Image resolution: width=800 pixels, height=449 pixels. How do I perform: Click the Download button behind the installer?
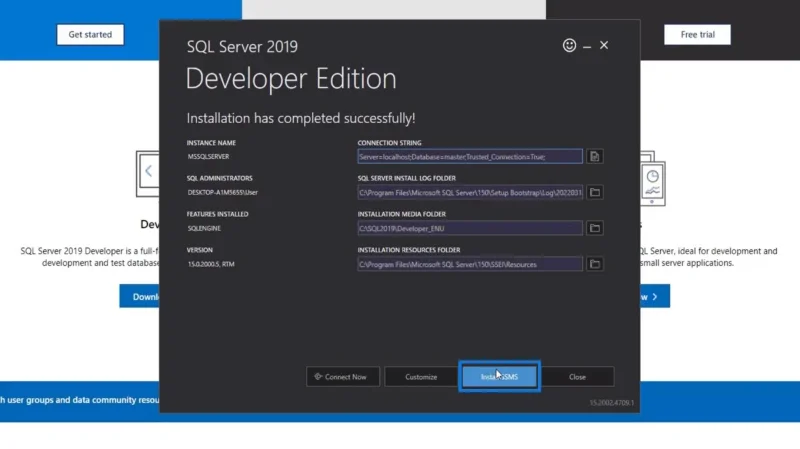[140, 296]
